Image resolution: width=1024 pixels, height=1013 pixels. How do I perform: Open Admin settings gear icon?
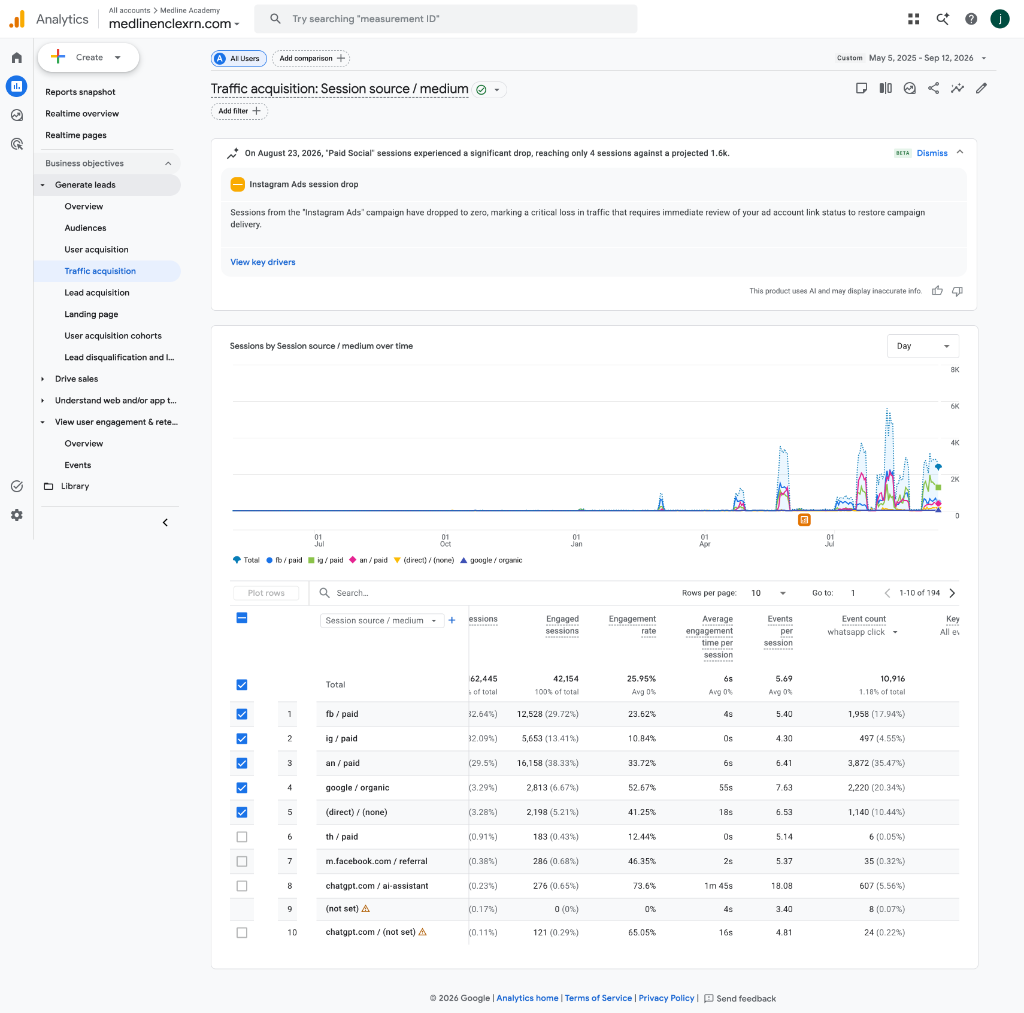pyautogui.click(x=17, y=515)
